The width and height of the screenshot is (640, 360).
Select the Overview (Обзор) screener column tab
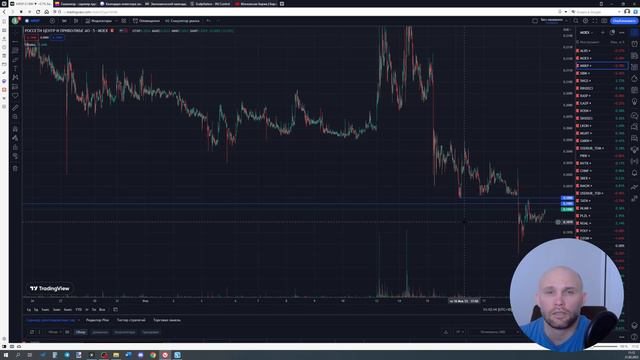coord(81,332)
